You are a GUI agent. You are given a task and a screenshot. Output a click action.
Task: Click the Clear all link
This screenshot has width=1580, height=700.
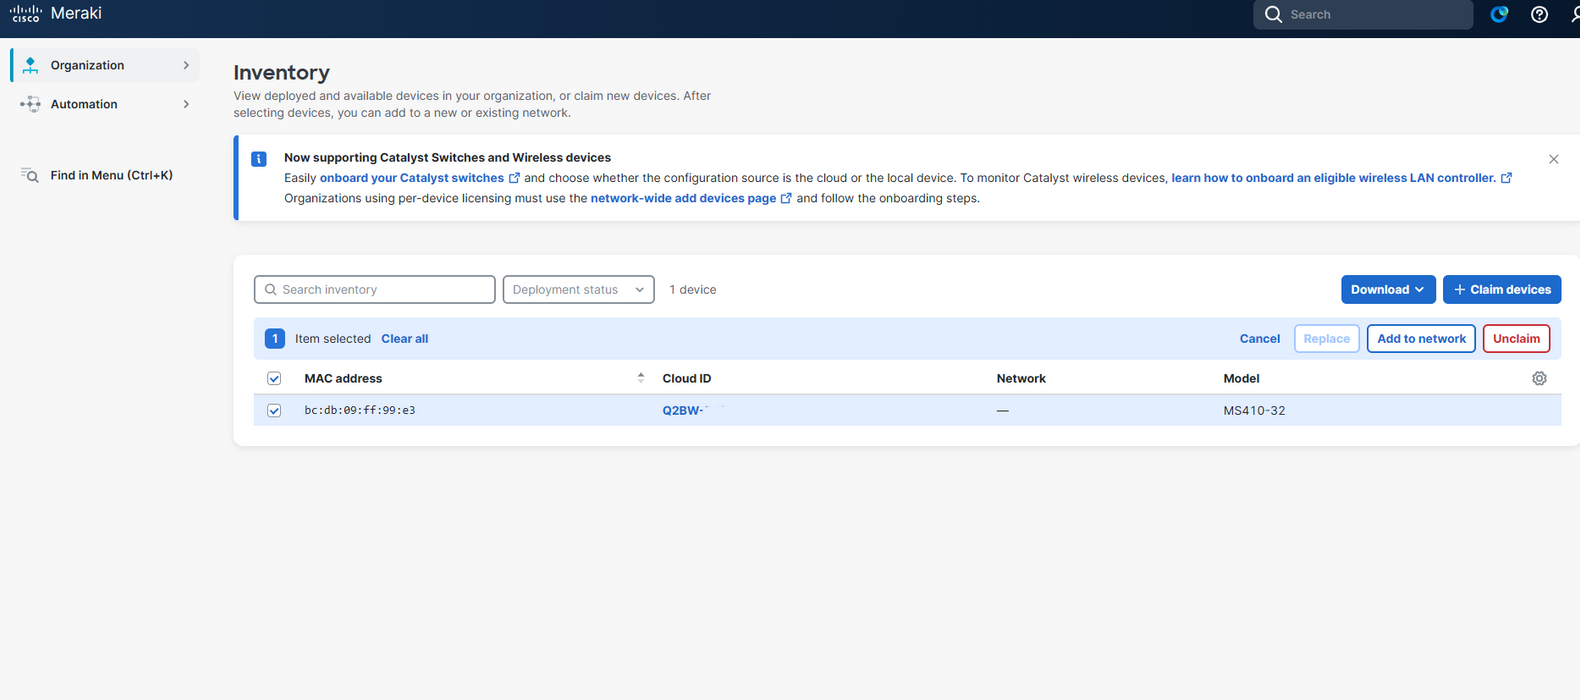pyautogui.click(x=405, y=339)
